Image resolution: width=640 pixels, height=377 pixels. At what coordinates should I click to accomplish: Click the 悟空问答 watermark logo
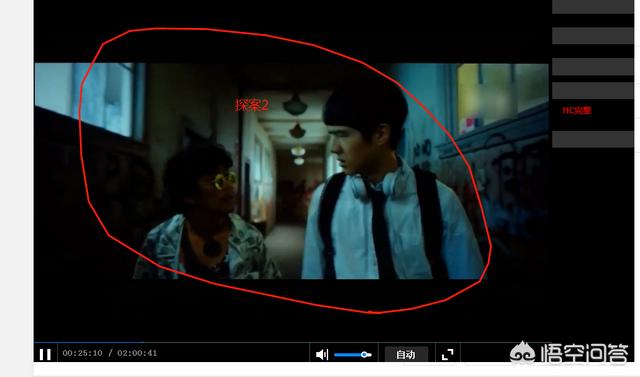[x=522, y=353]
